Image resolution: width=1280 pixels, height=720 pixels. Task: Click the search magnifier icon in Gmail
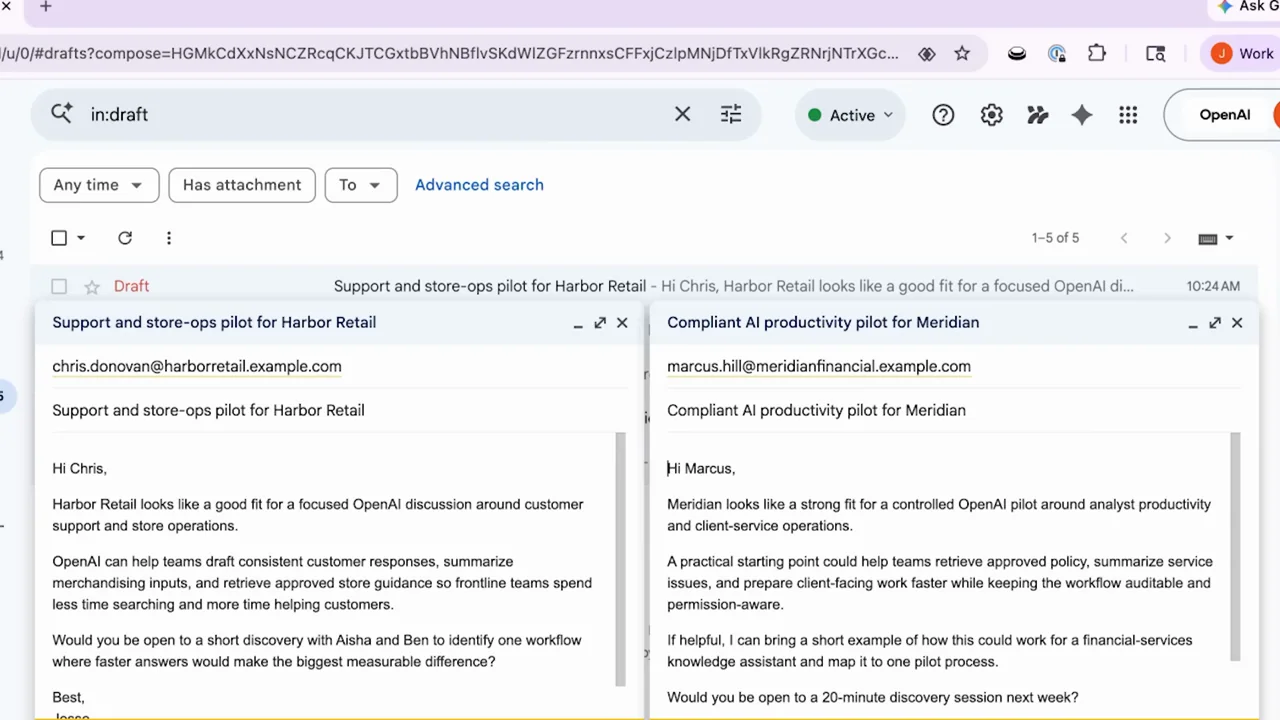61,114
